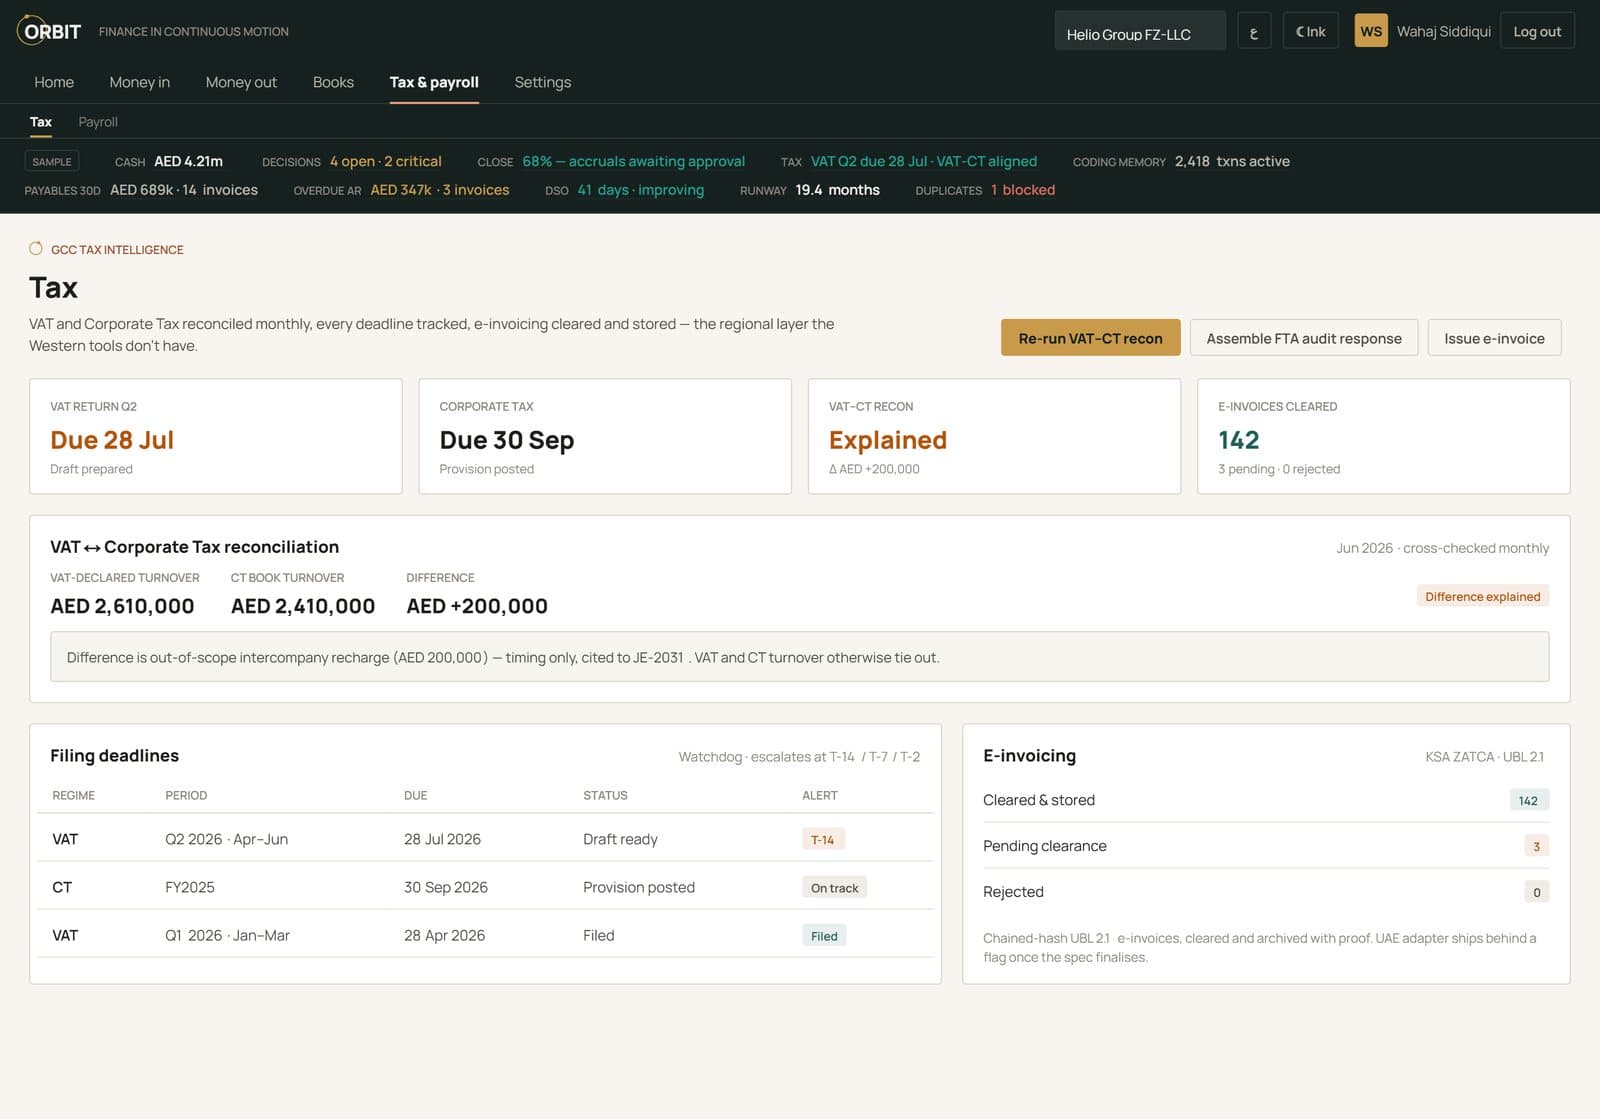This screenshot has width=1600, height=1119.
Task: Open the VAT-CT Recon Explained card
Action: (994, 436)
